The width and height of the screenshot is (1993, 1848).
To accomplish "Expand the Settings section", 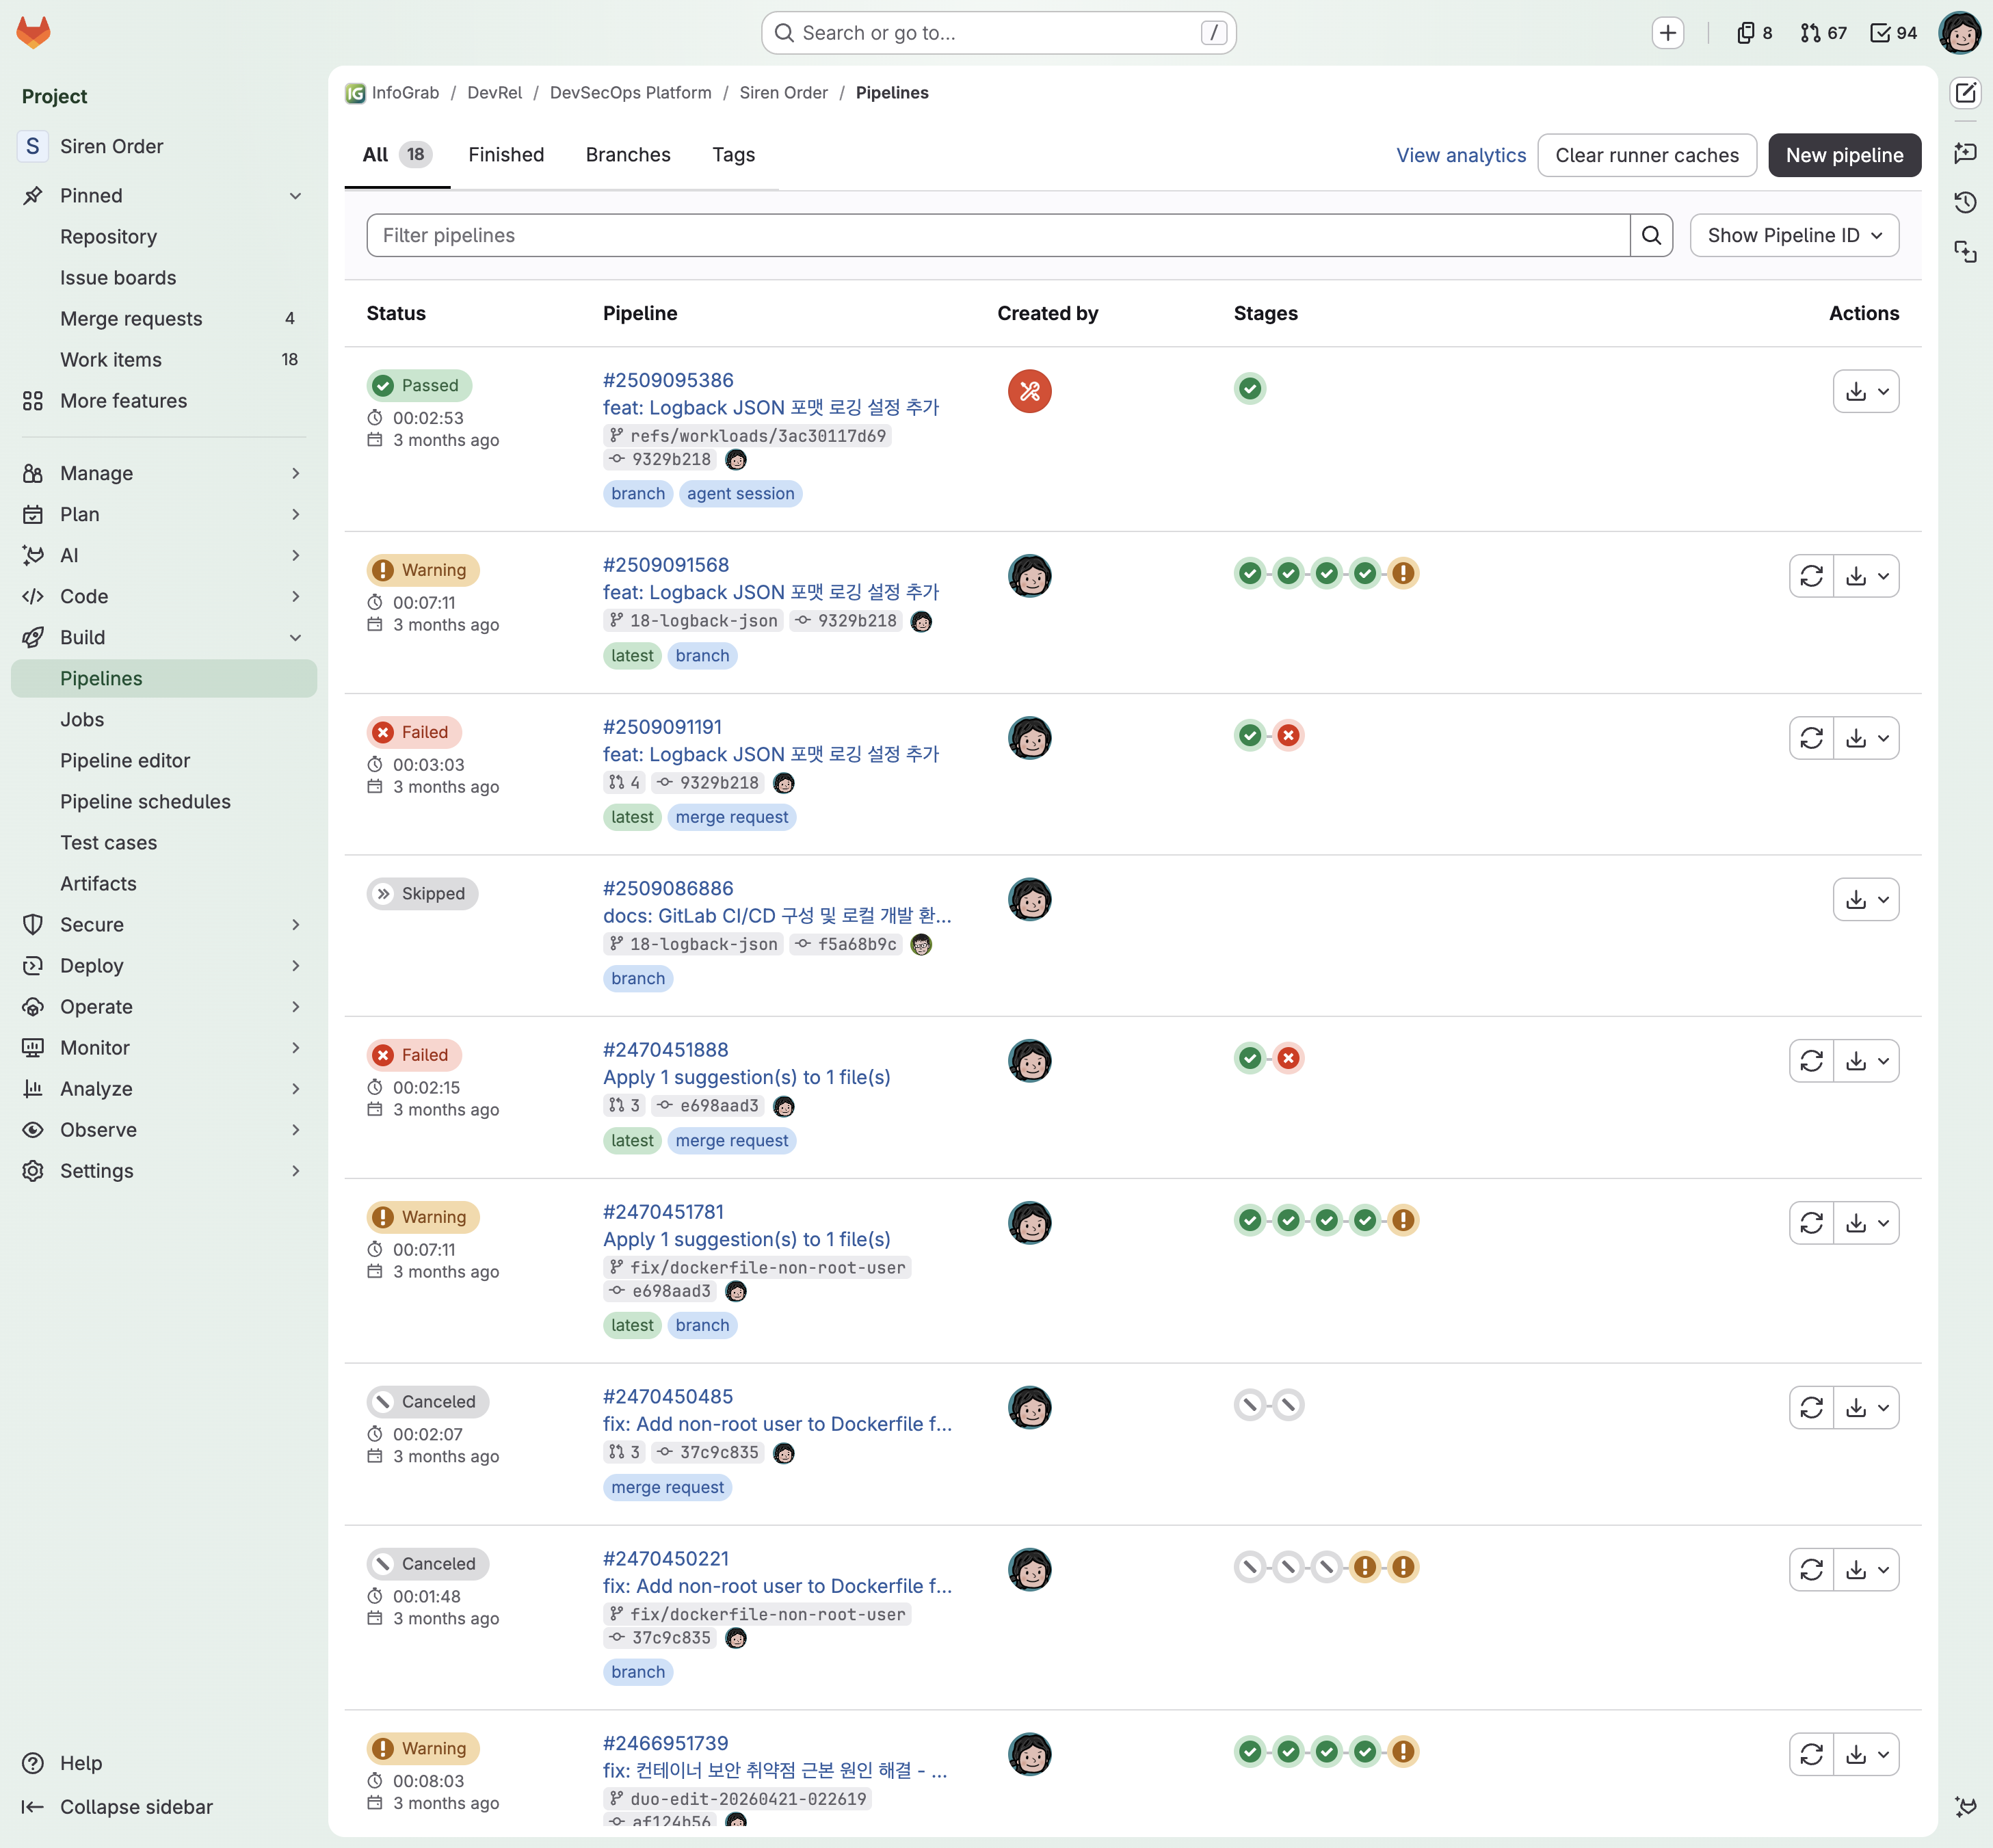I will tap(164, 1171).
